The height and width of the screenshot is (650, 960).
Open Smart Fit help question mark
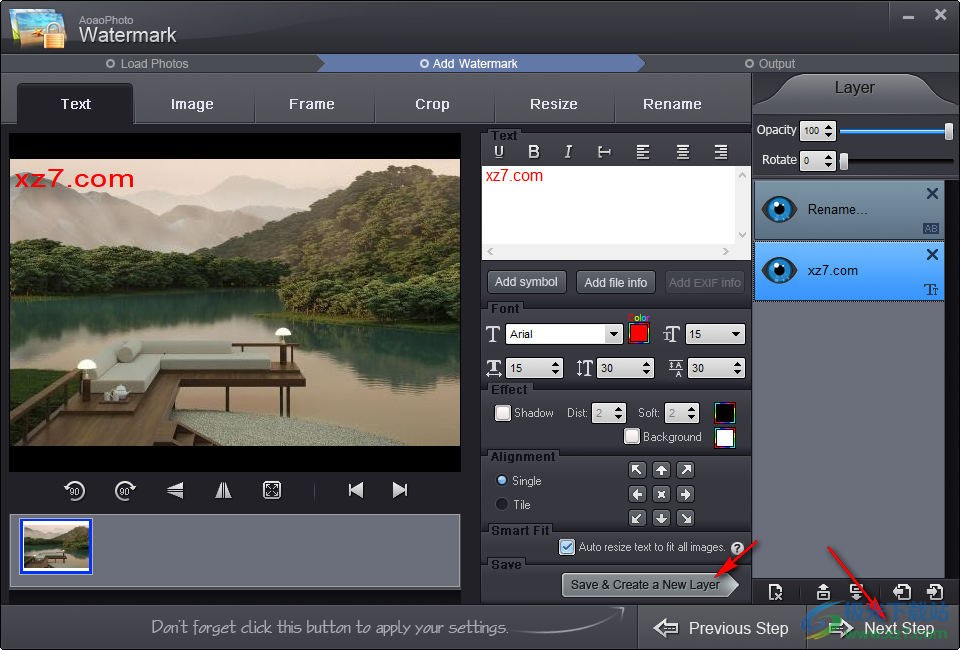pyautogui.click(x=738, y=548)
